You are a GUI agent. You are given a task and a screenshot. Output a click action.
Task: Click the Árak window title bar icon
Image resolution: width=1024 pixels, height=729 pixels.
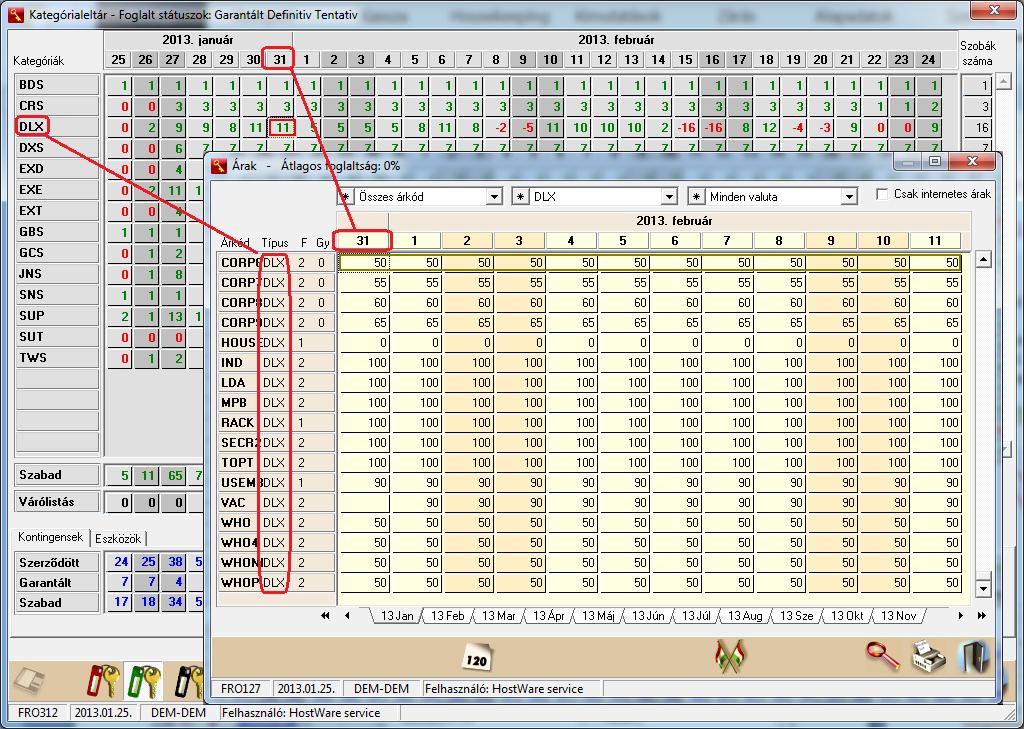tap(218, 166)
